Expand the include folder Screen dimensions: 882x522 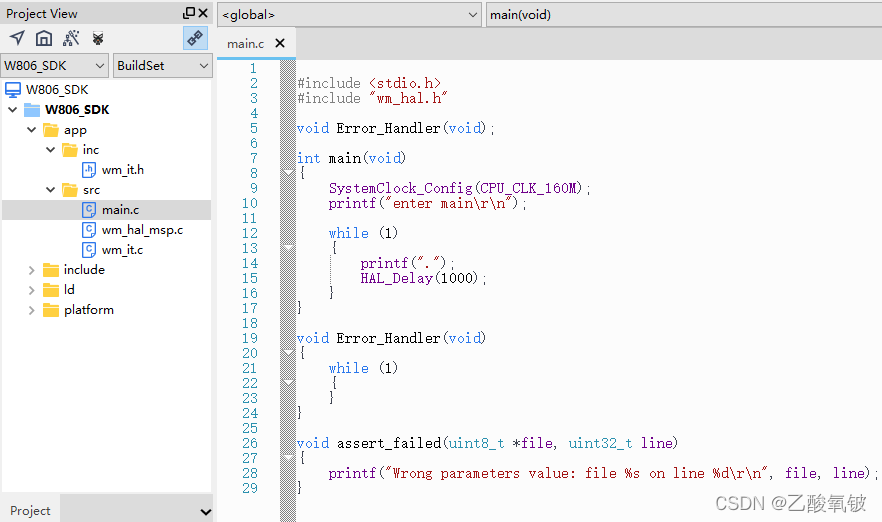(32, 270)
